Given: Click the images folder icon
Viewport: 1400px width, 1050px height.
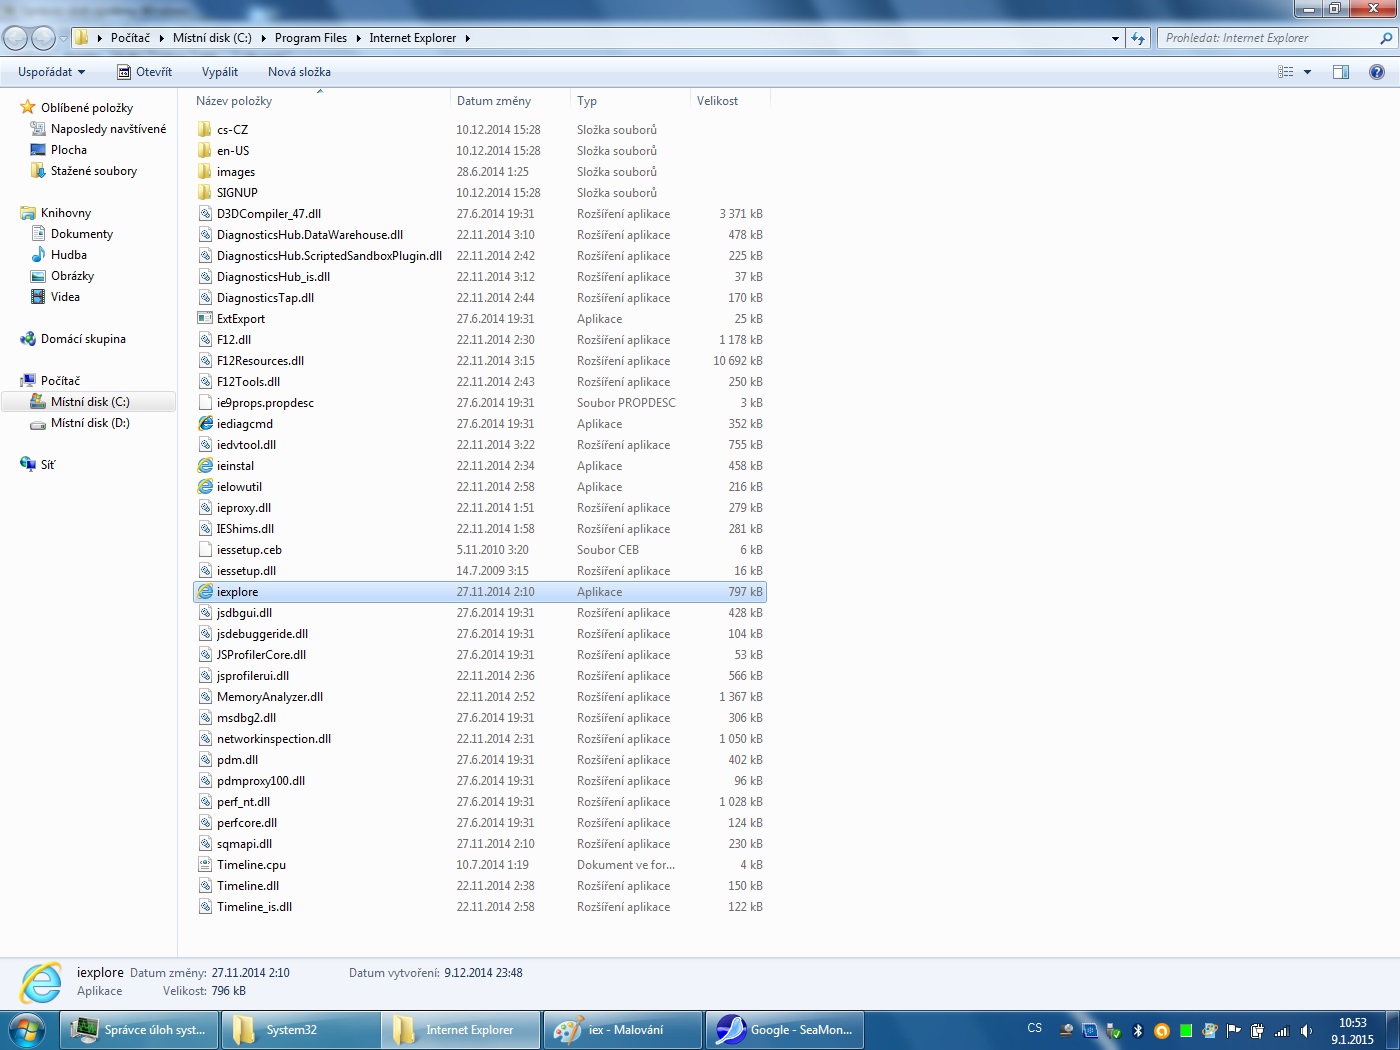Looking at the screenshot, I should [205, 172].
